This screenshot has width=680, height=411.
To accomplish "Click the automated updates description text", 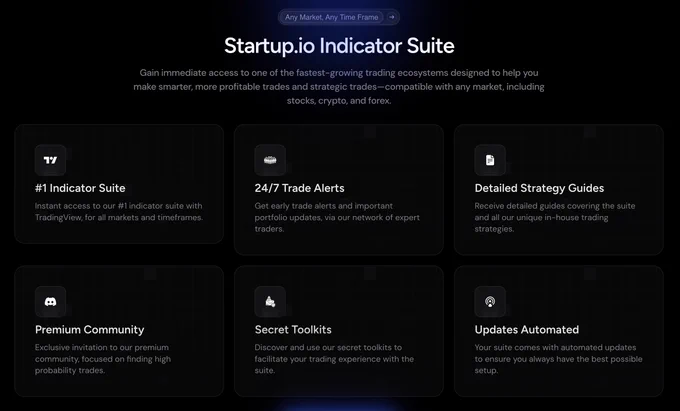I will point(559,359).
